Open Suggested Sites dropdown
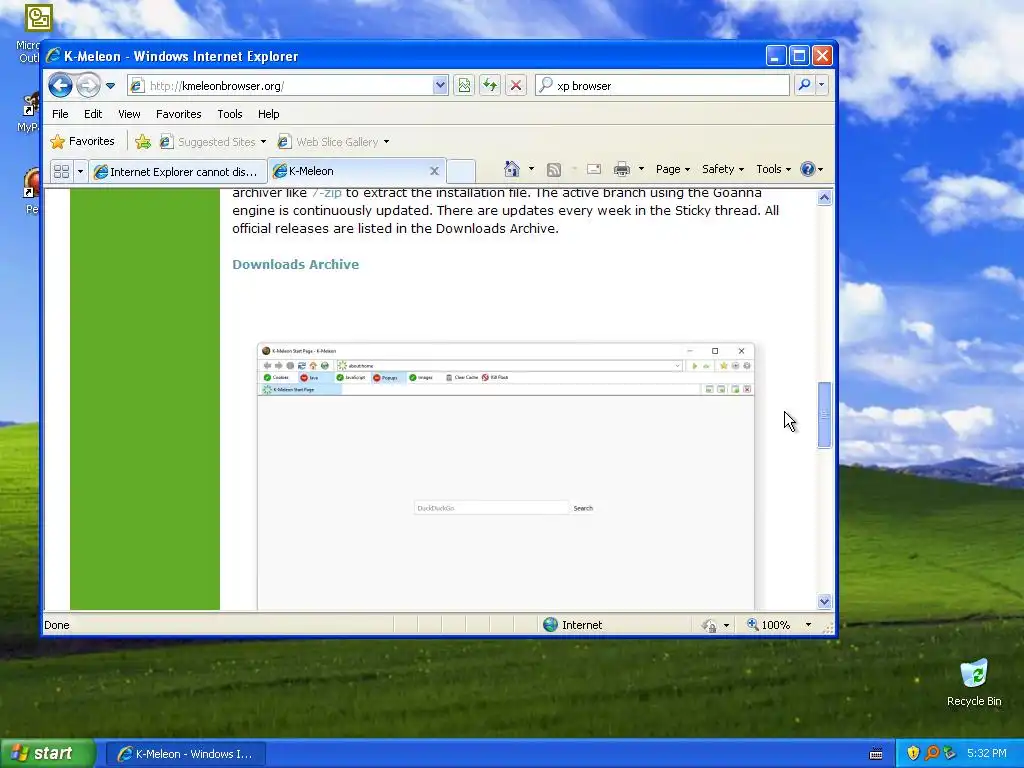Screen dimensions: 1024x768 [x=213, y=142]
